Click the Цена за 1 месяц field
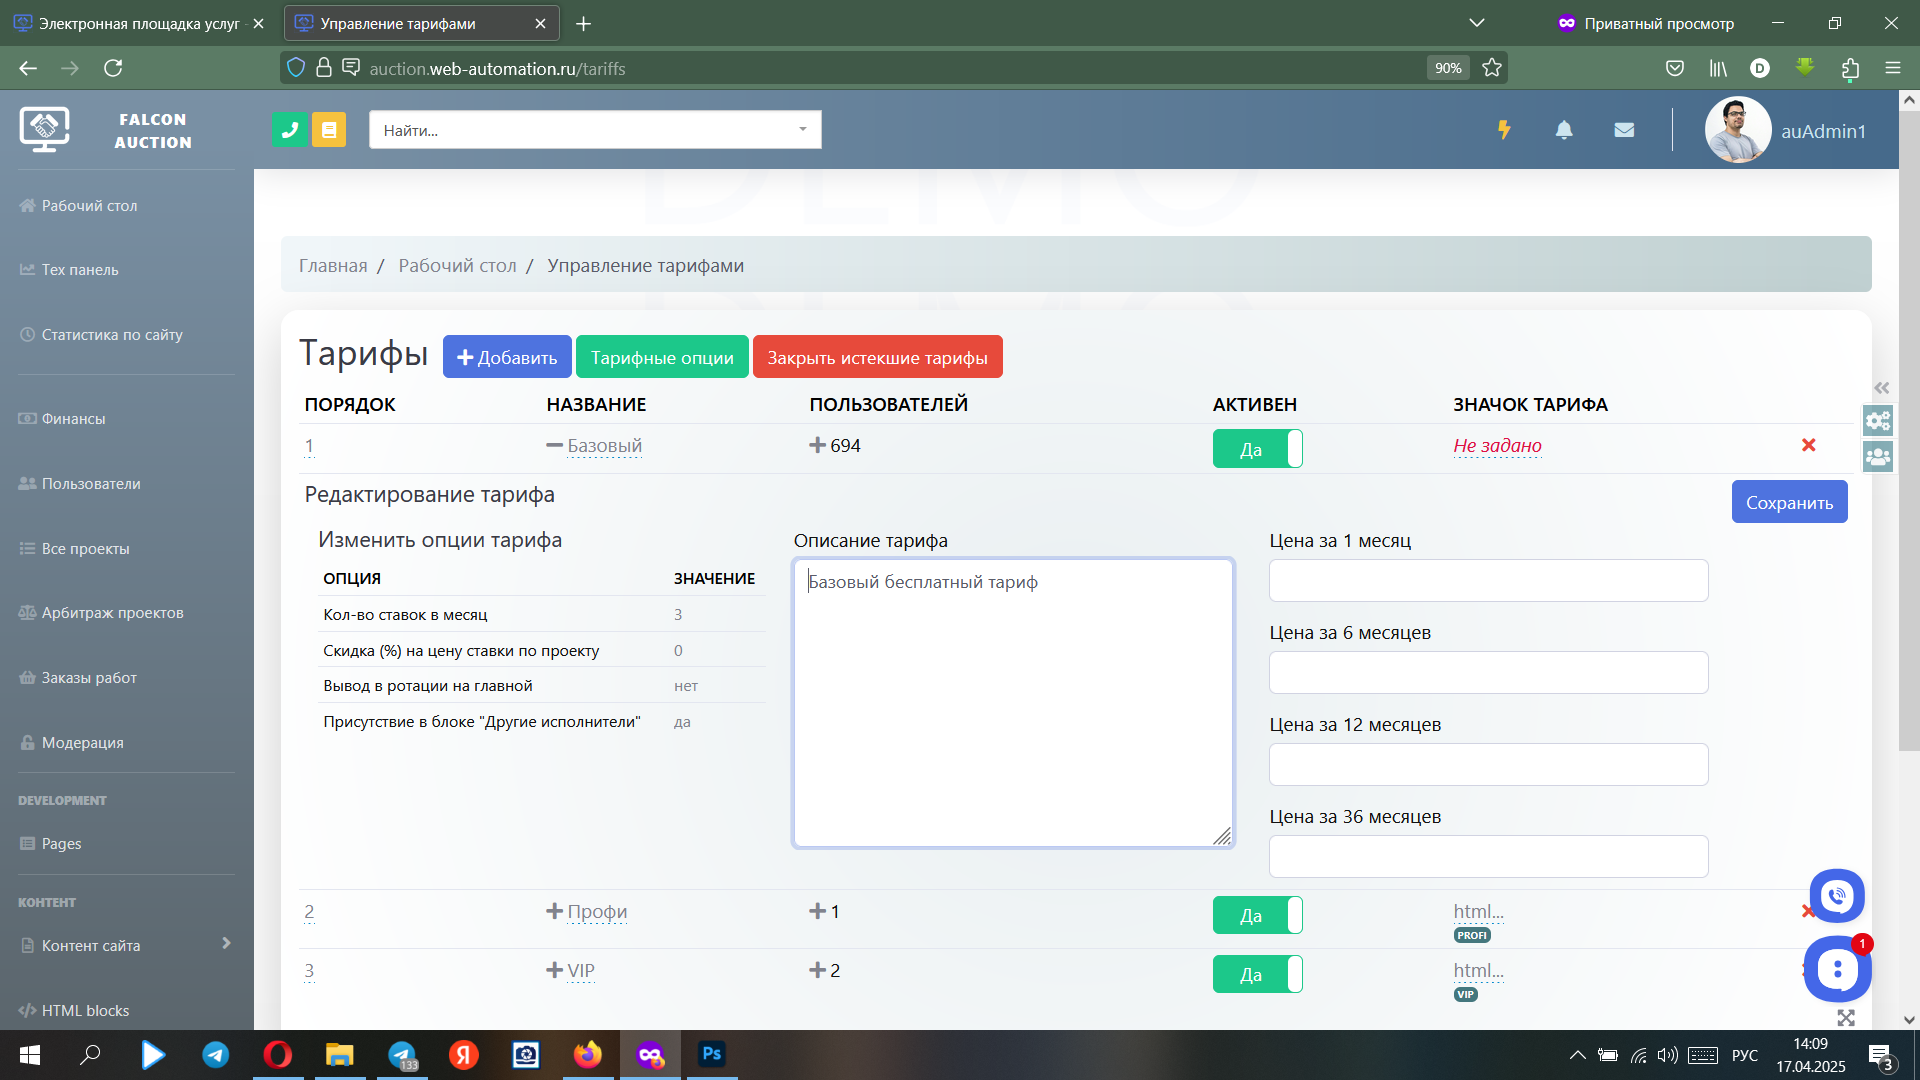The width and height of the screenshot is (1920, 1080). click(x=1487, y=581)
